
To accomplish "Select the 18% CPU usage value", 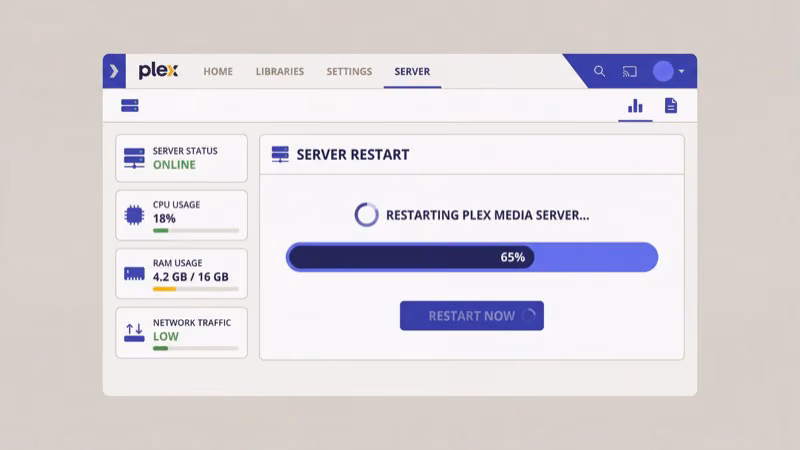I will (x=164, y=218).
